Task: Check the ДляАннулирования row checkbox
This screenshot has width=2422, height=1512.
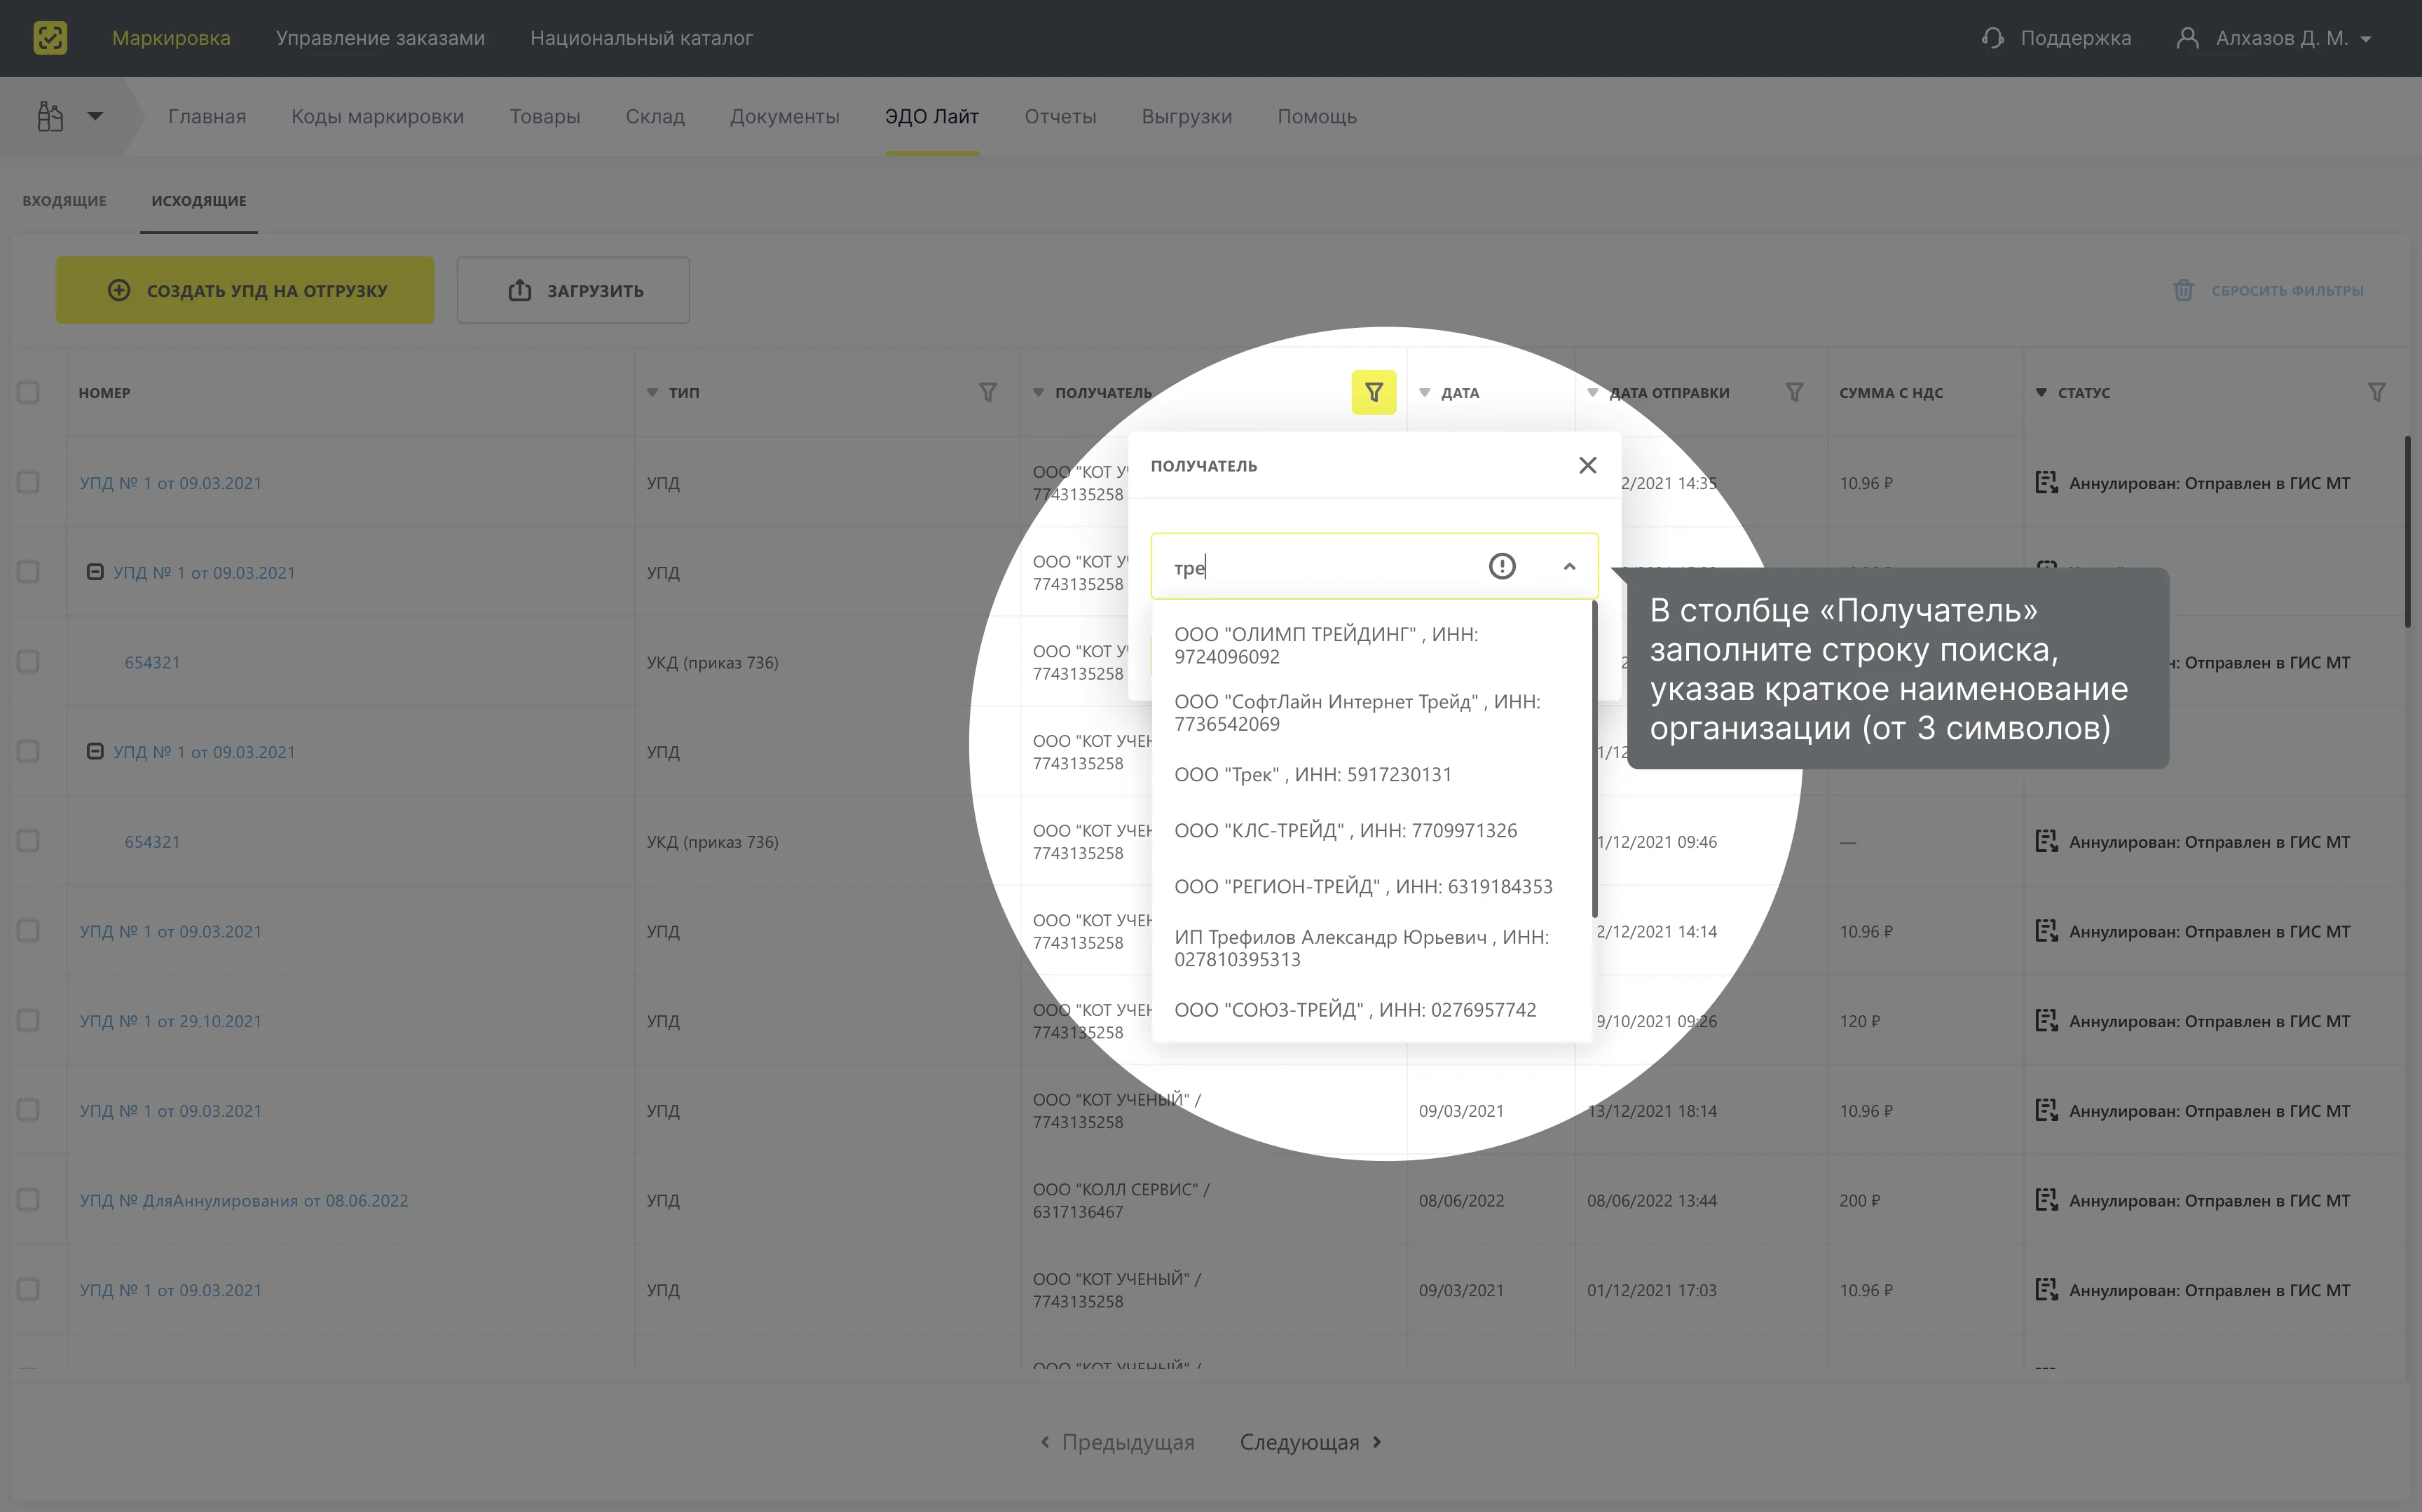Action: pos(28,1200)
